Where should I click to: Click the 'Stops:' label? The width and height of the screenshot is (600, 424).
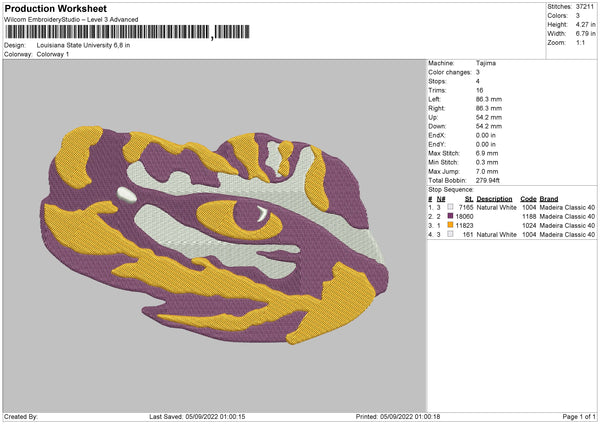click(437, 81)
